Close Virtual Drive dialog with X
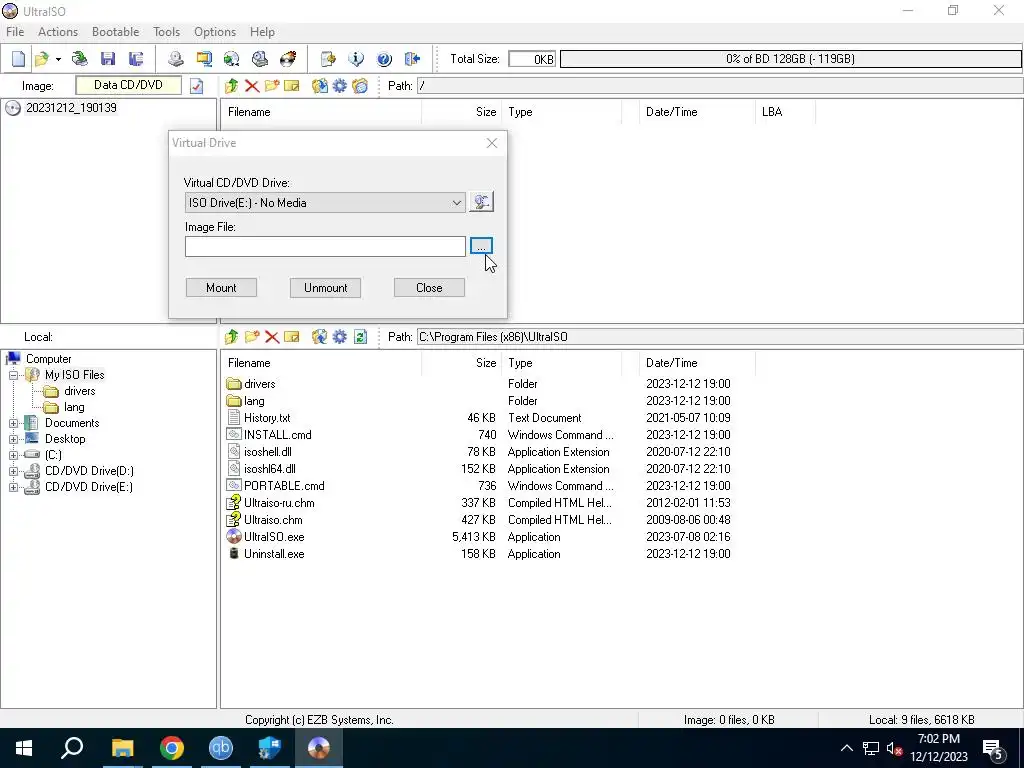 pos(492,143)
